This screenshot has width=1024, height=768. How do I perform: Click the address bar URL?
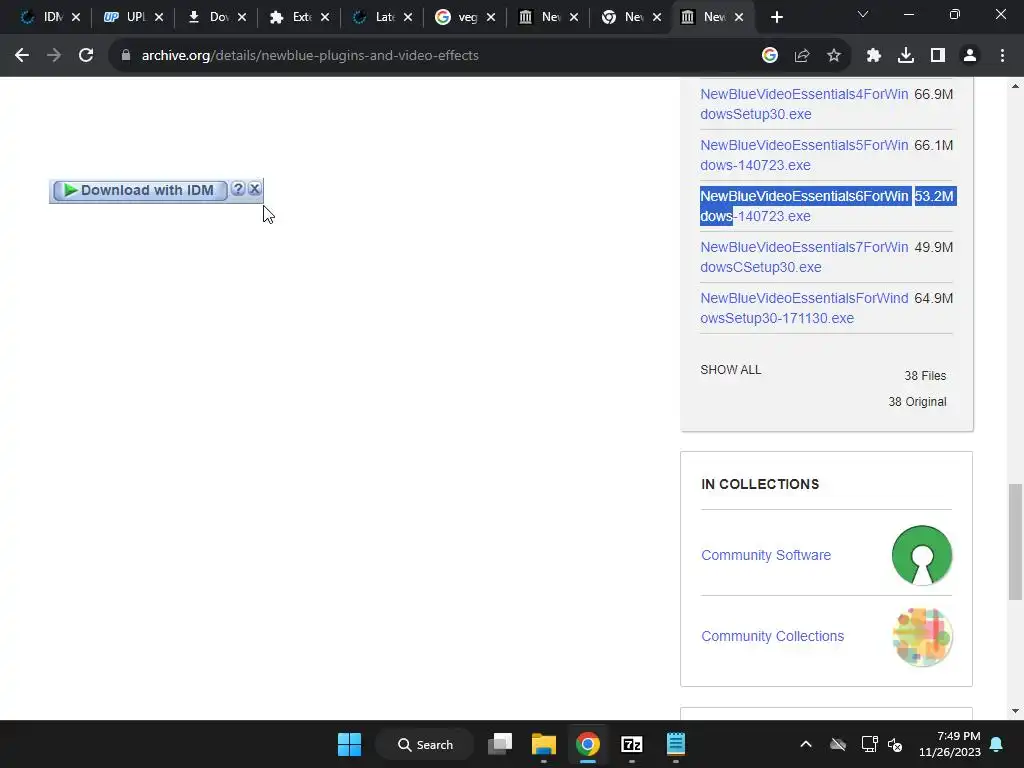(310, 56)
